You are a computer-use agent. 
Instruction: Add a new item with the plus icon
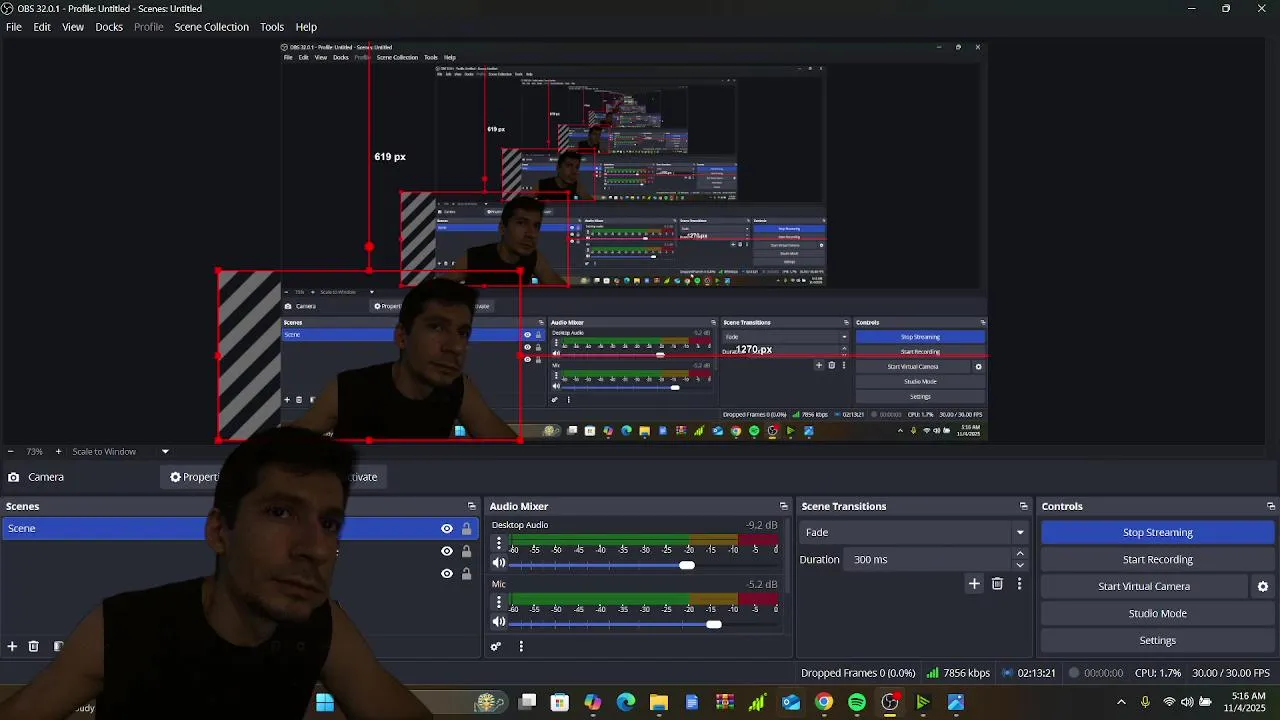pos(12,647)
